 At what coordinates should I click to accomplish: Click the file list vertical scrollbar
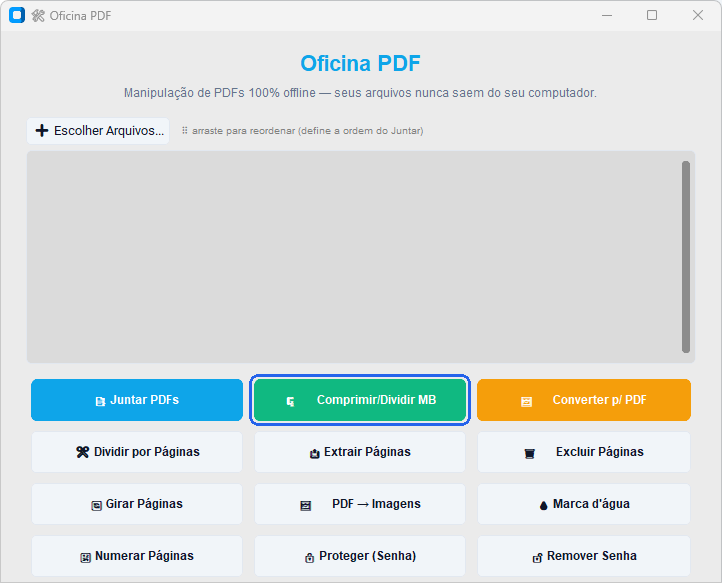pos(686,257)
